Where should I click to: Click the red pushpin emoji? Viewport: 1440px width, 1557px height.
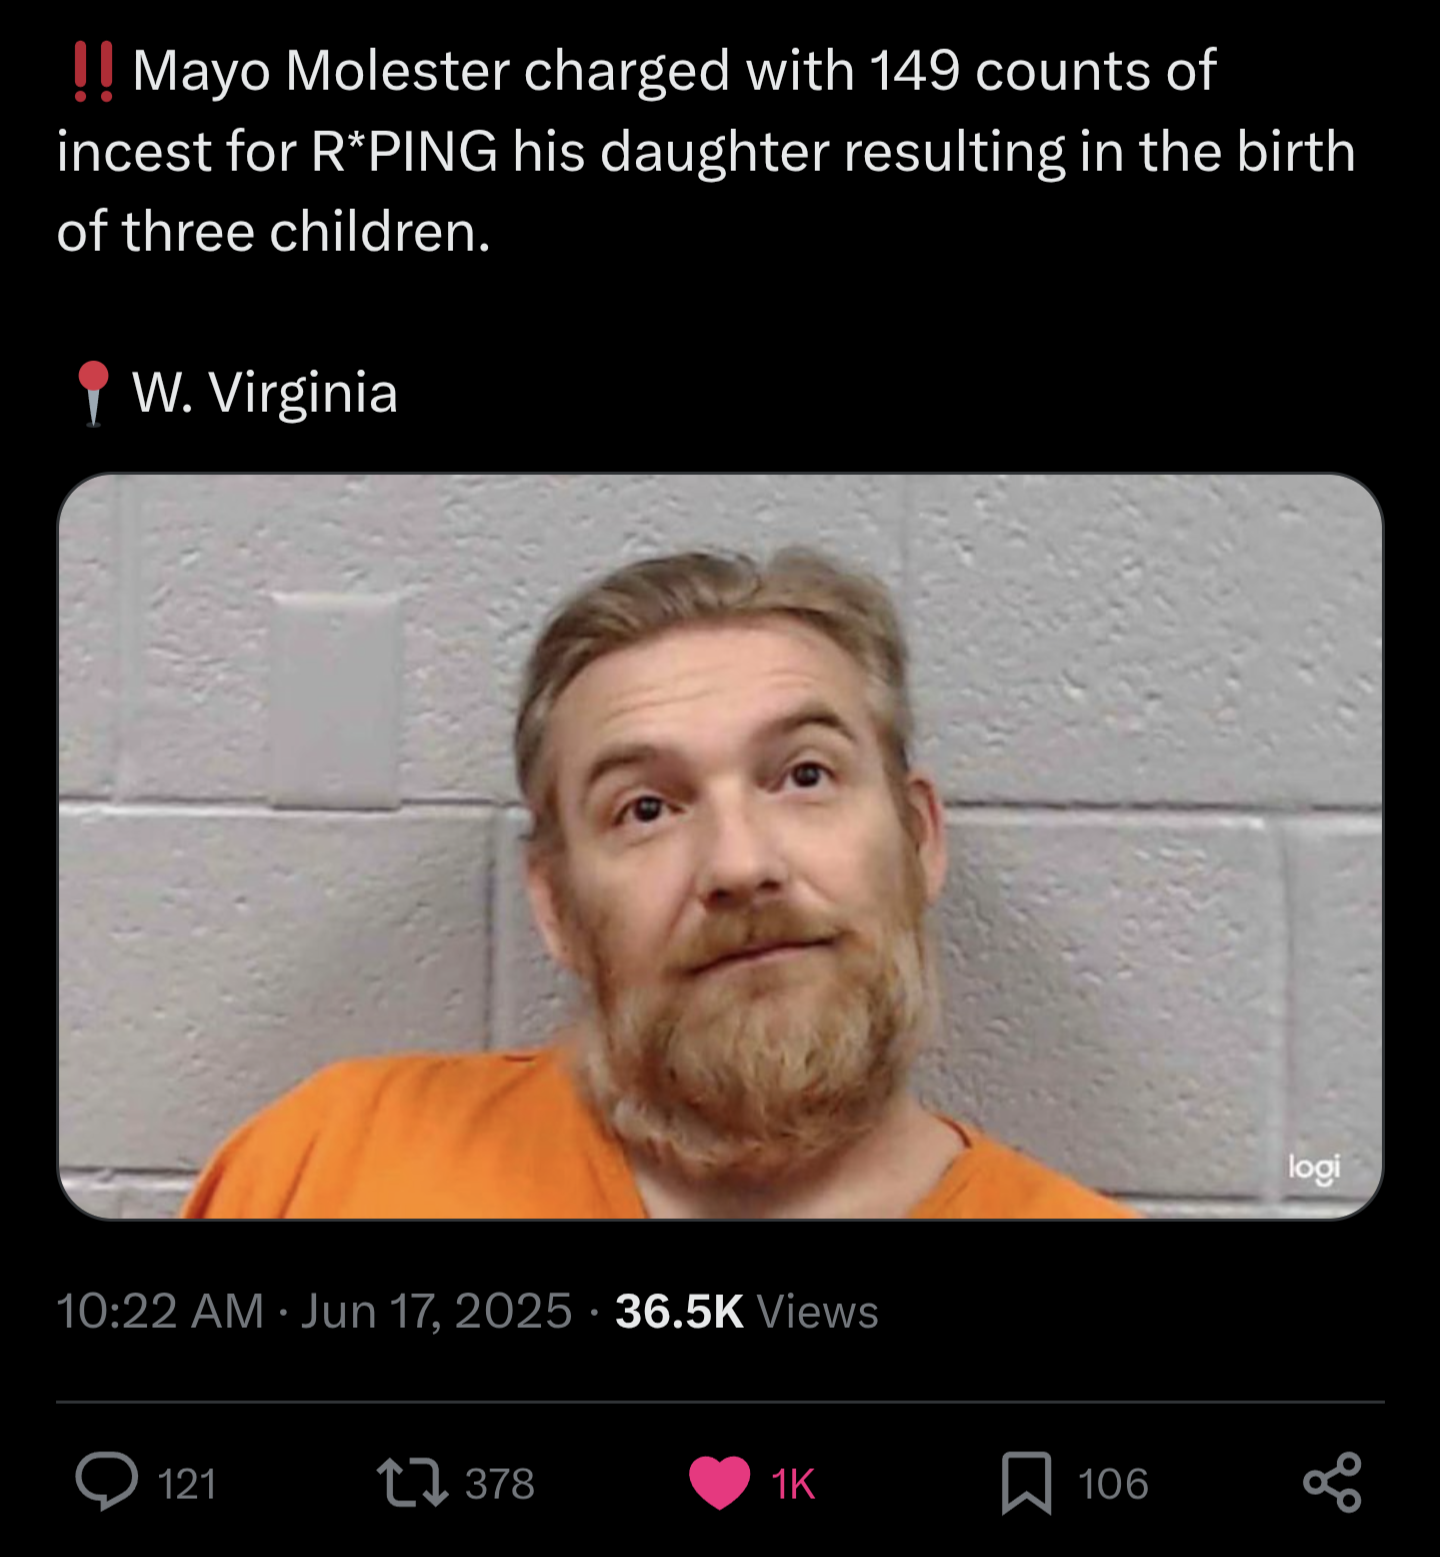93,393
